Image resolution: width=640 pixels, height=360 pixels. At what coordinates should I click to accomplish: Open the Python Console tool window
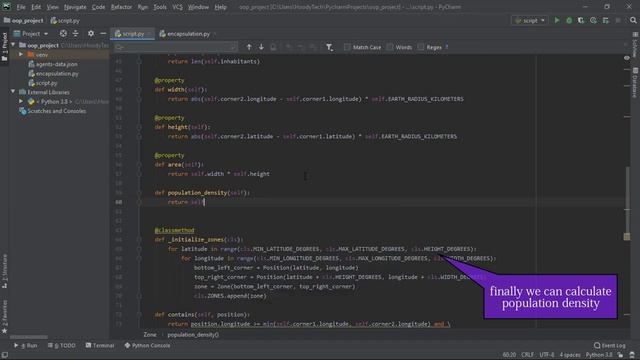pos(147,346)
